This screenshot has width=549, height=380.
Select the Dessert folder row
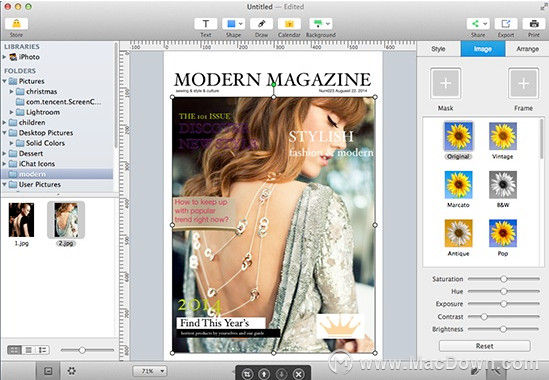(57, 153)
